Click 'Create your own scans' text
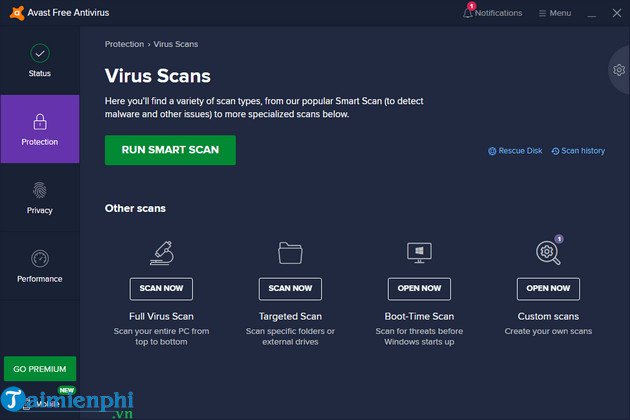The height and width of the screenshot is (420, 630). [548, 331]
